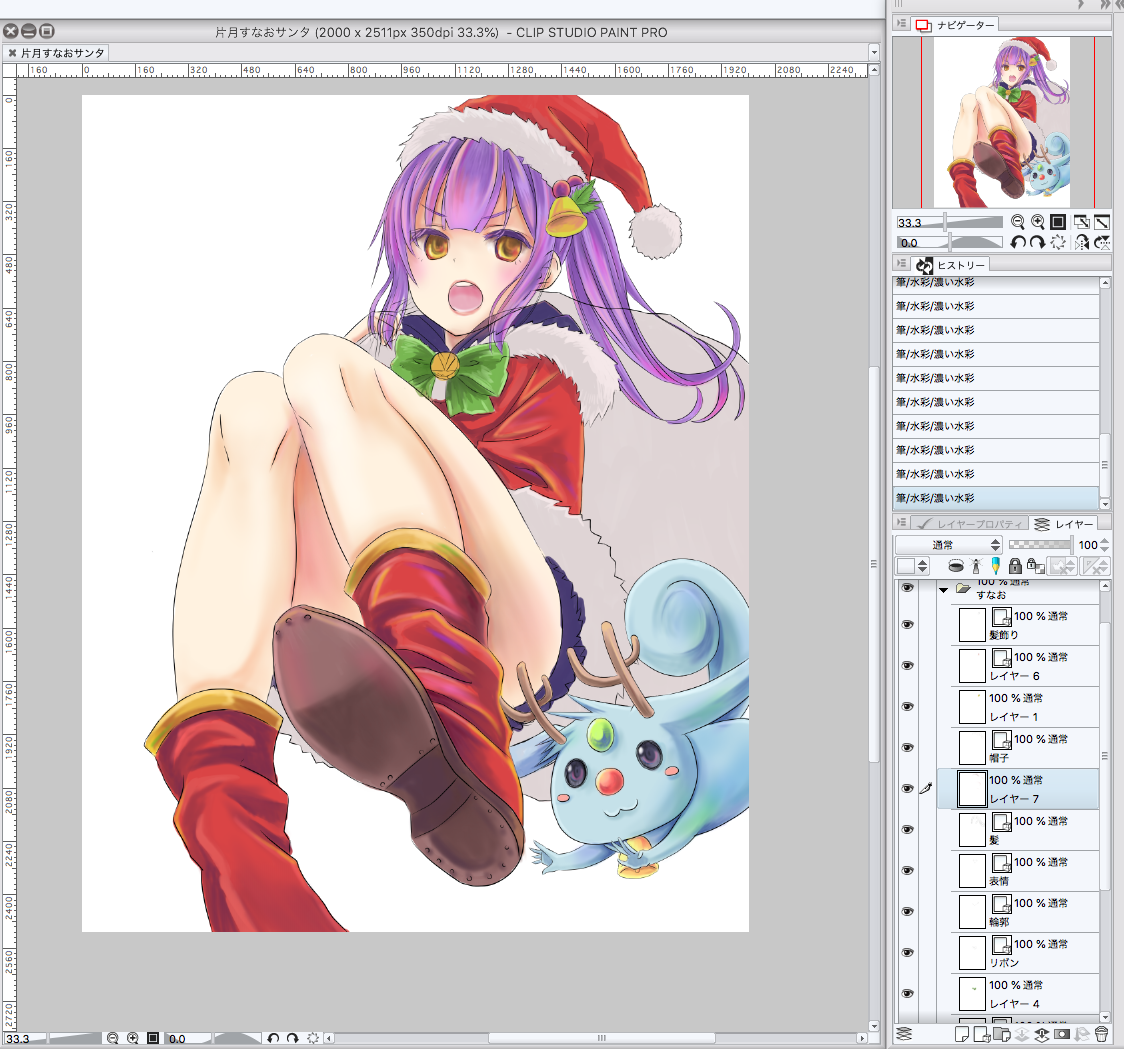Click zoom out icon in Navigator panel

pyautogui.click(x=1017, y=222)
